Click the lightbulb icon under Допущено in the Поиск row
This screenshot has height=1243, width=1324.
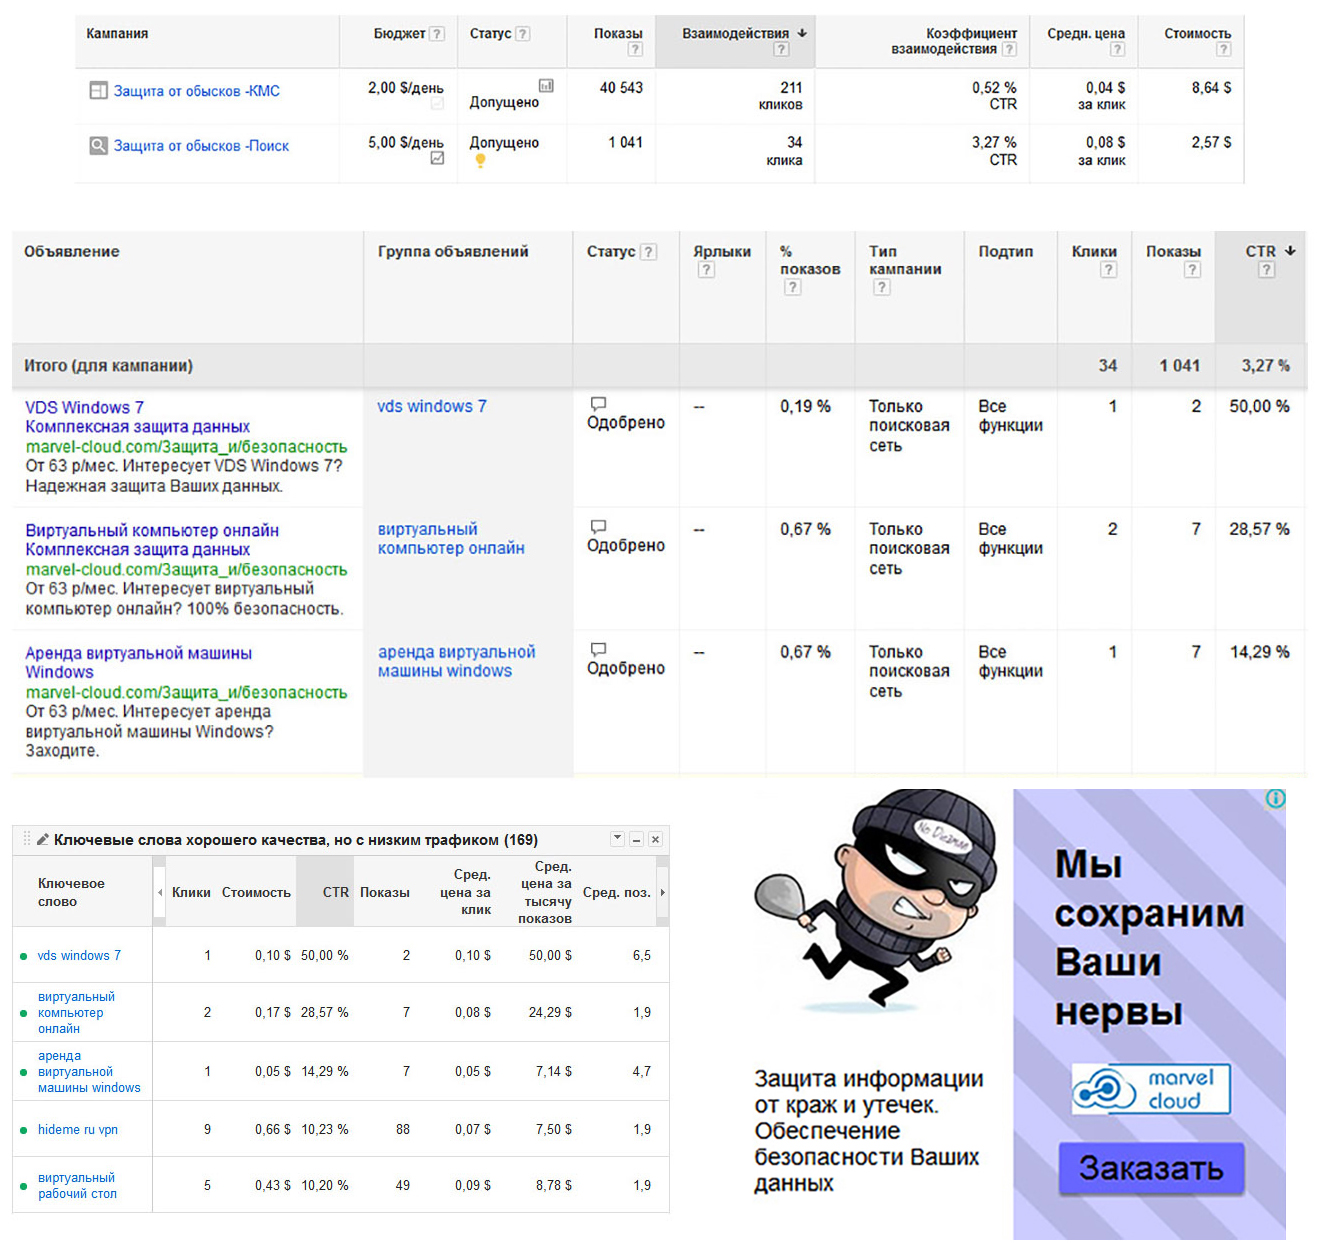coord(480,160)
